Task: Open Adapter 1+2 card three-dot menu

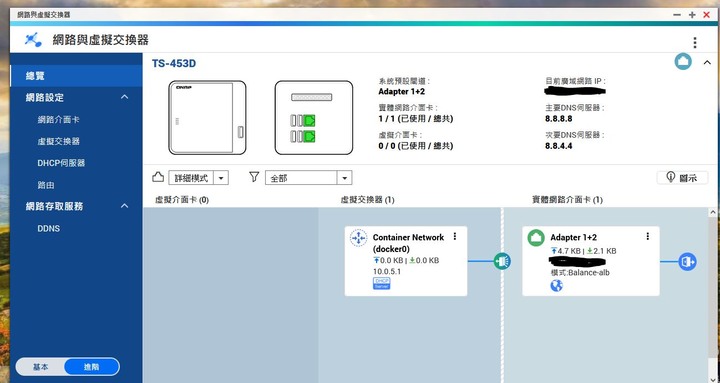Action: (647, 236)
